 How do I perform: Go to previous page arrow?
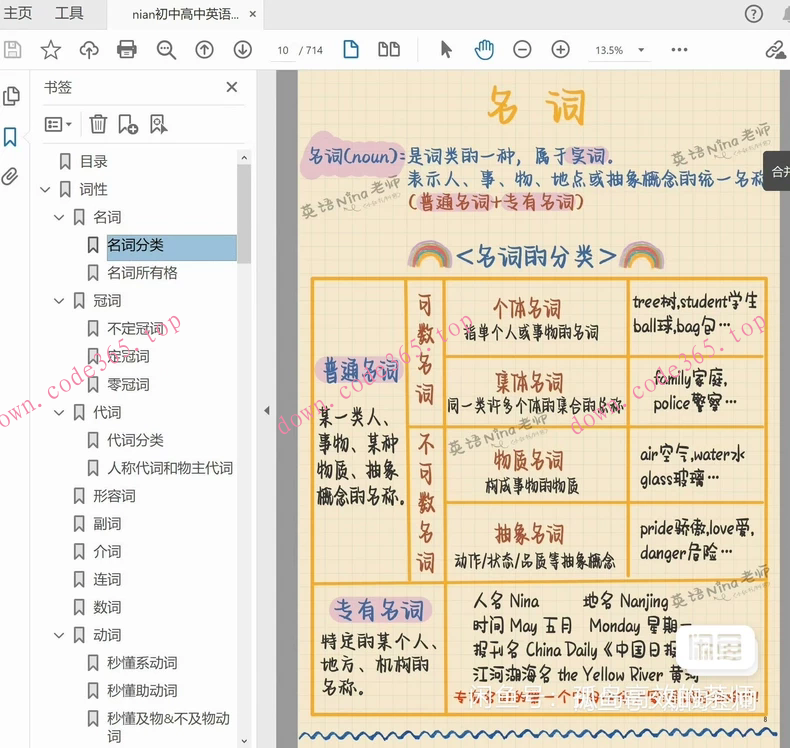click(x=205, y=50)
